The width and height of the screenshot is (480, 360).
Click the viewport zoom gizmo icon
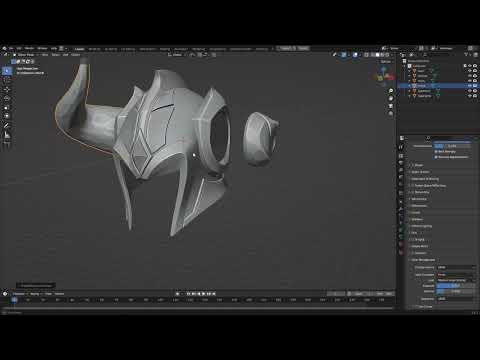391,91
